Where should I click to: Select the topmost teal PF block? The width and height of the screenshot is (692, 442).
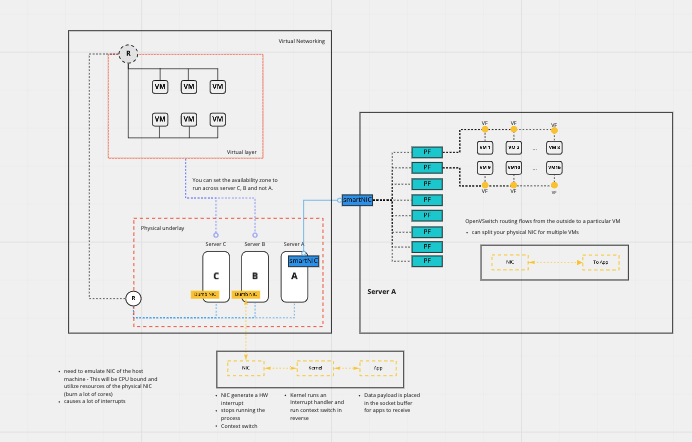point(427,152)
